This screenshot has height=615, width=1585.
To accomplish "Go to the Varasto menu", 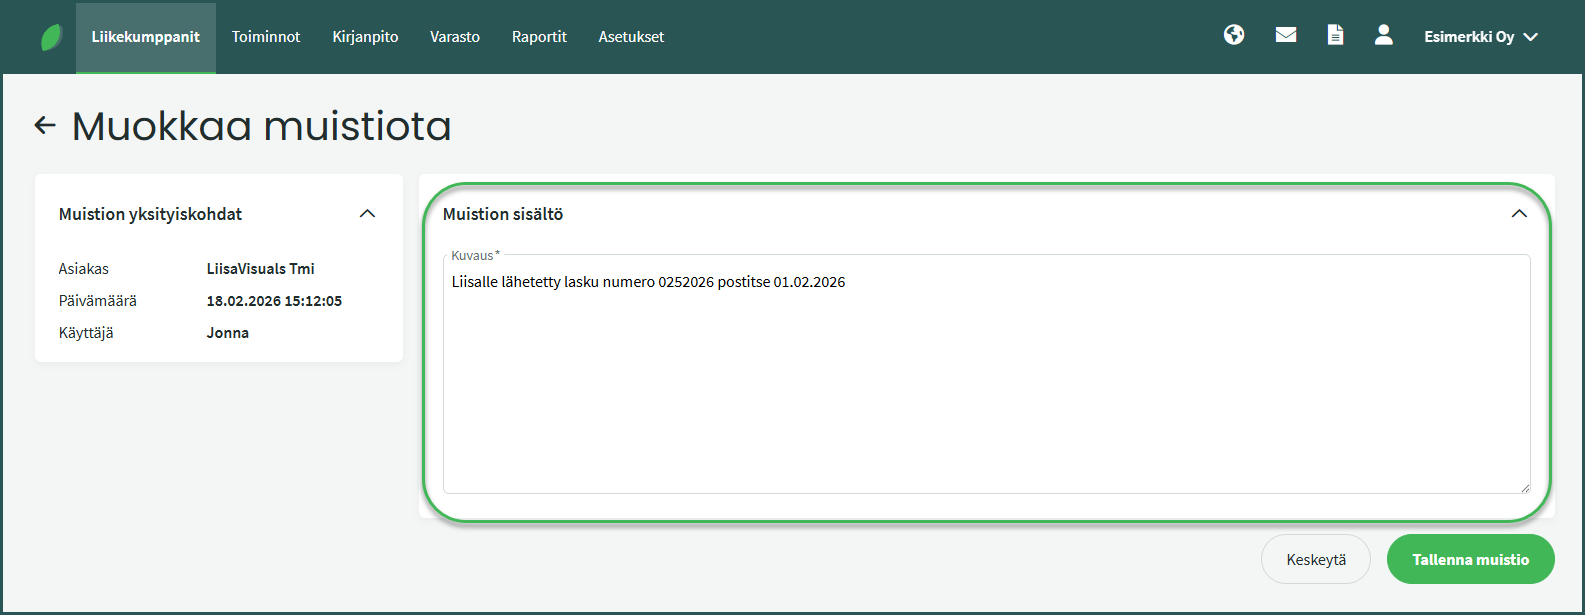I will (x=455, y=37).
